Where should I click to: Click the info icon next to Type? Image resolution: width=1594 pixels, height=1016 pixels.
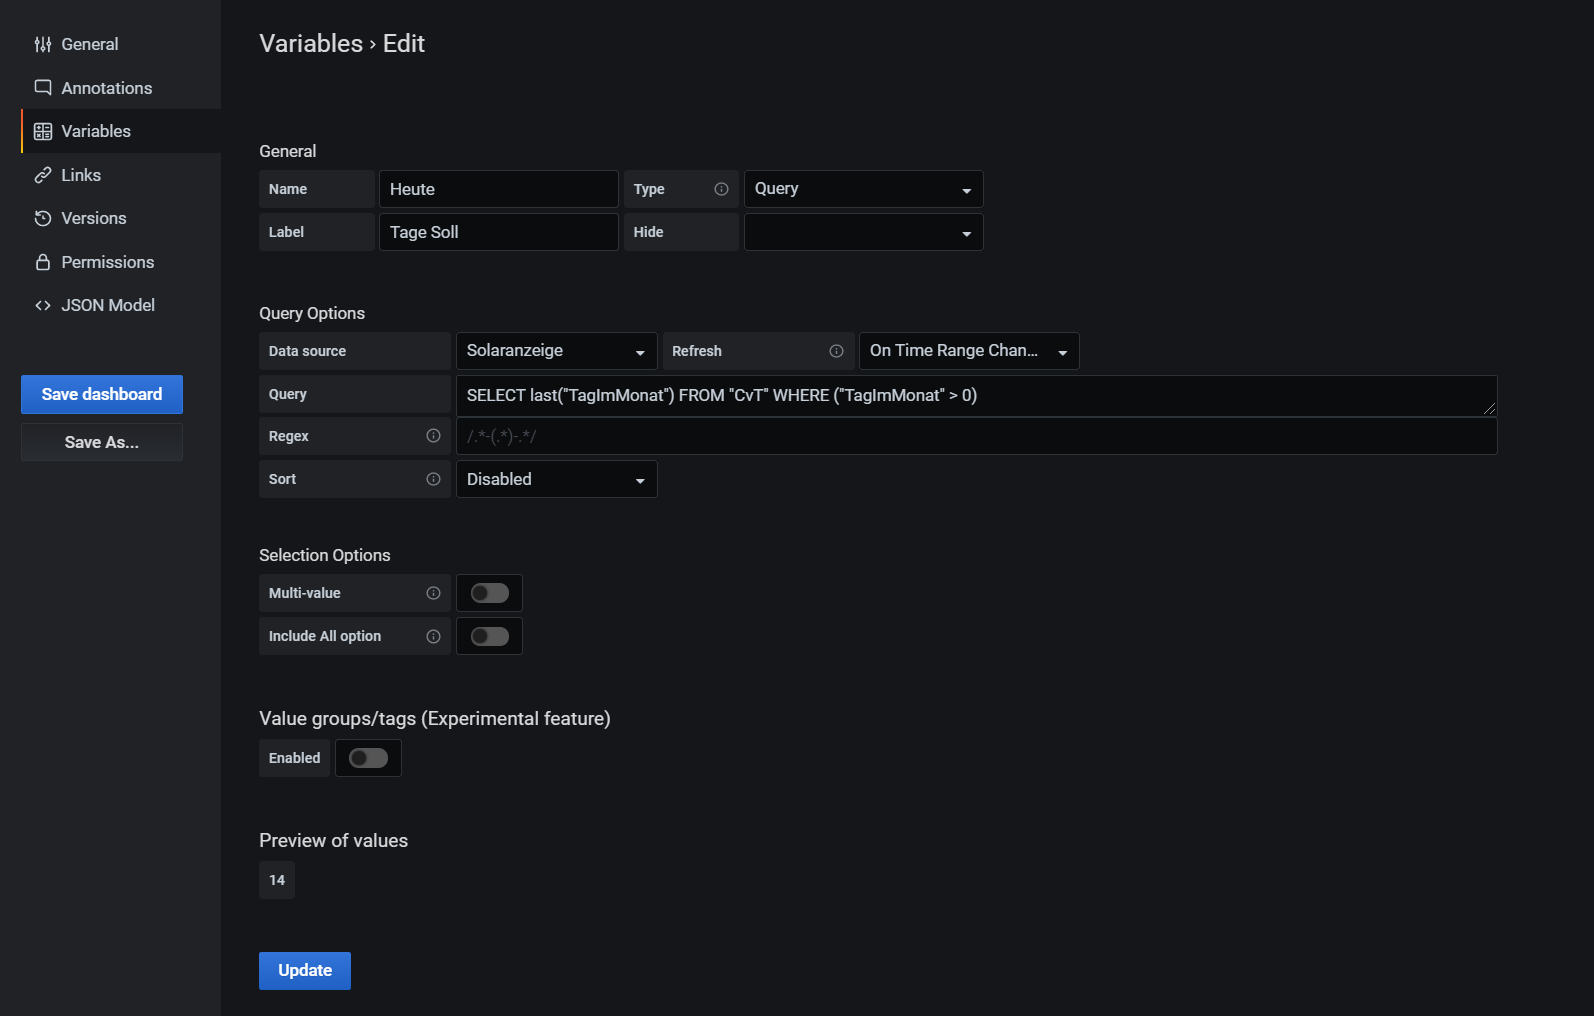click(721, 189)
